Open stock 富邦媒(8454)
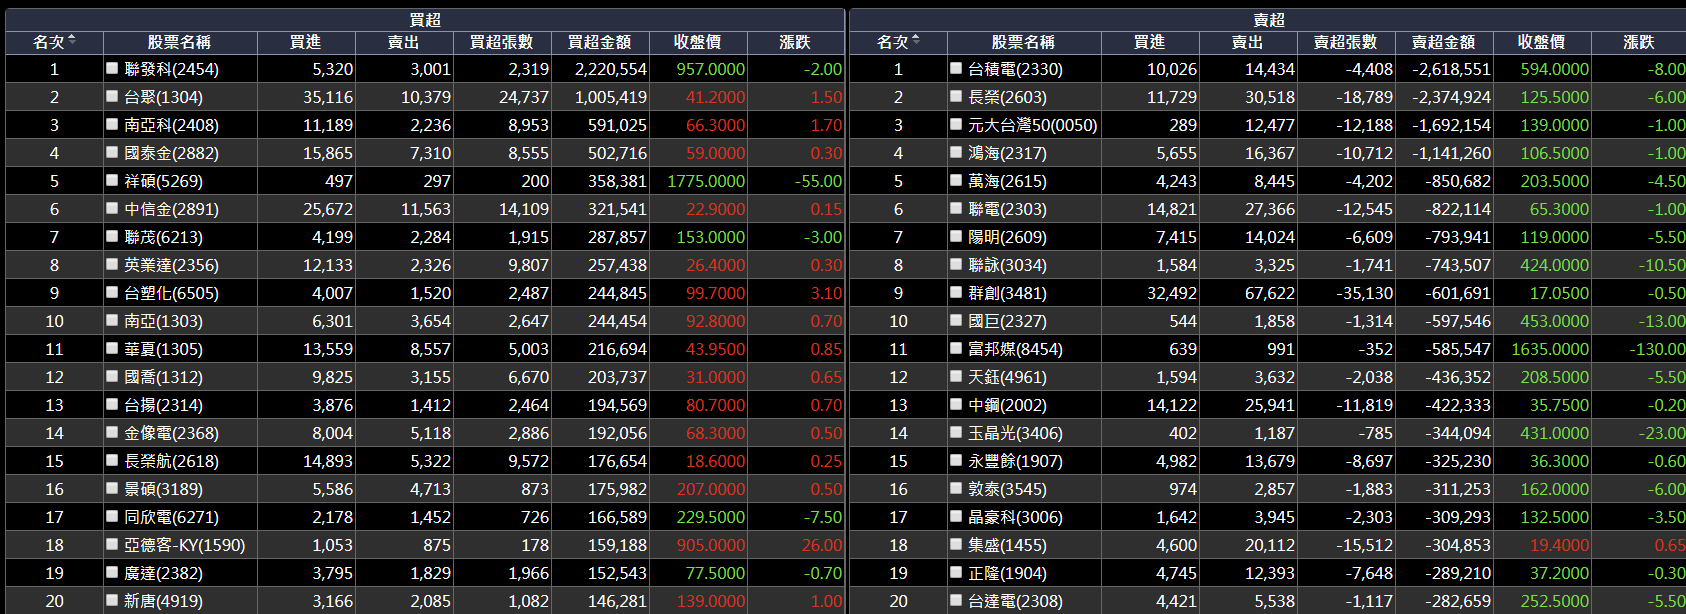This screenshot has width=1686, height=614. click(1015, 349)
